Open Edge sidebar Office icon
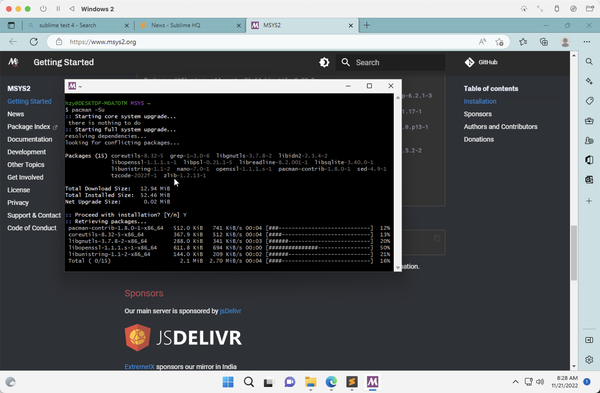The height and width of the screenshot is (393, 600). coord(589,160)
